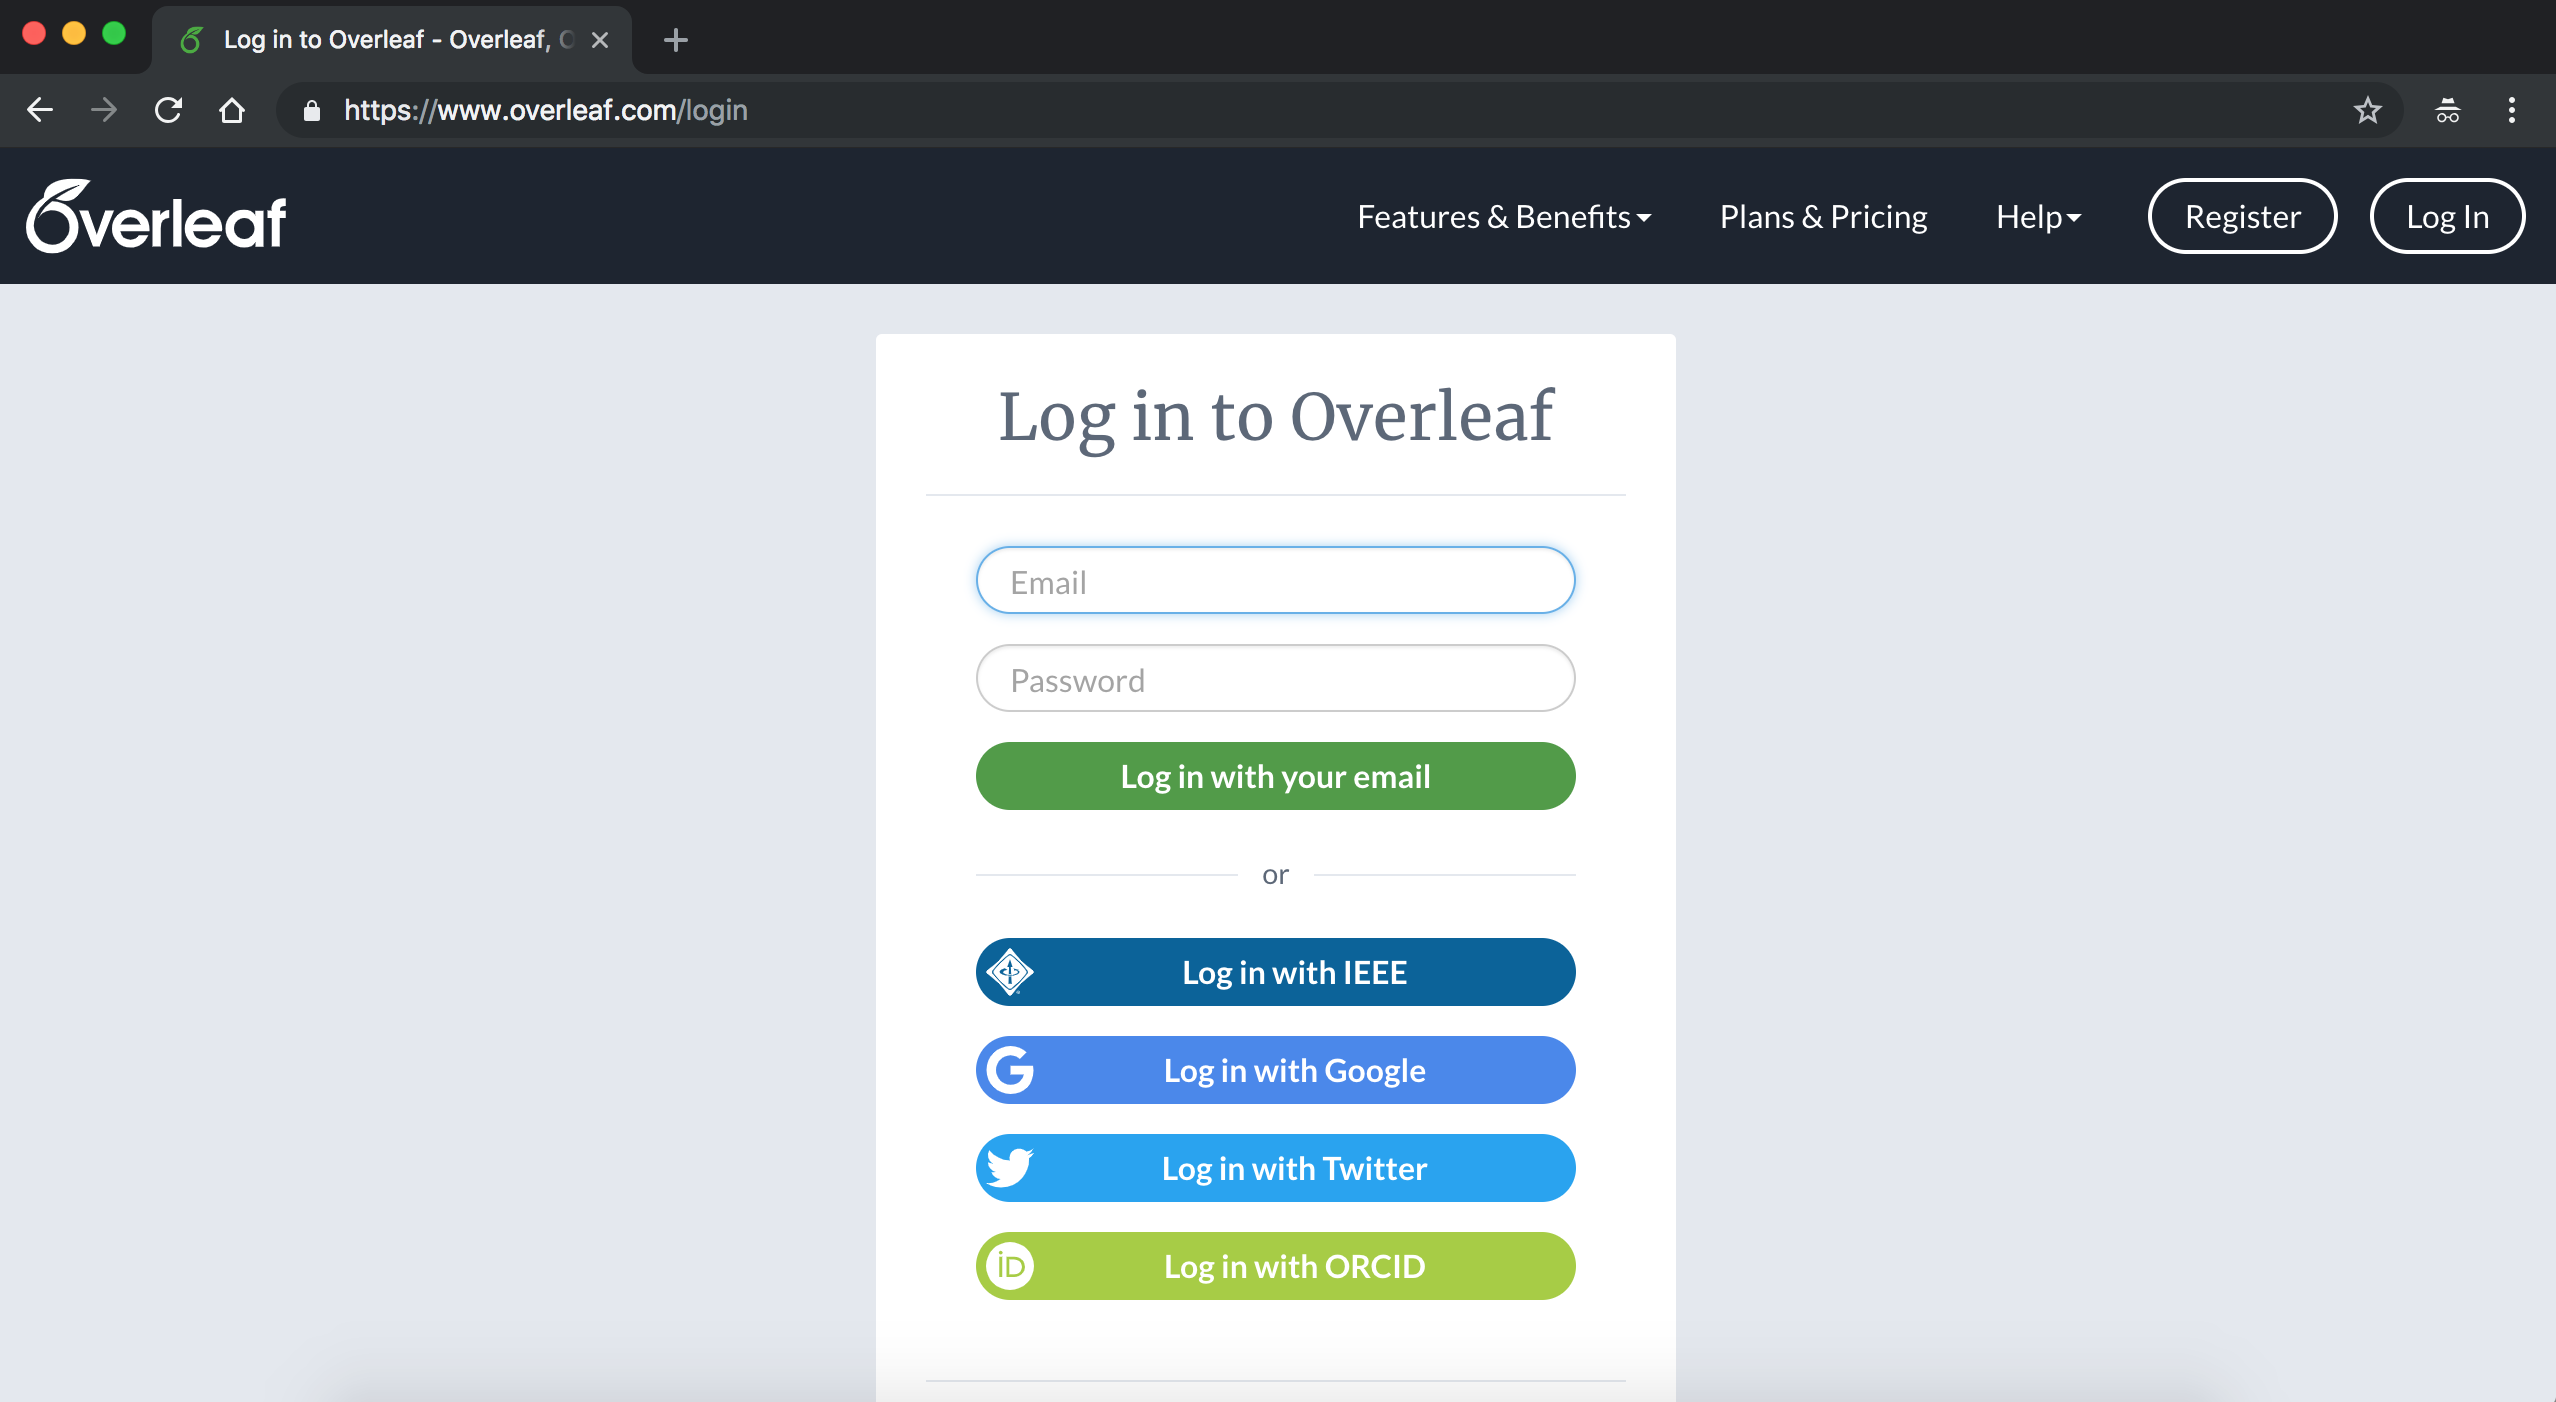
Task: Click the browser back navigation arrow
Action: pos(41,109)
